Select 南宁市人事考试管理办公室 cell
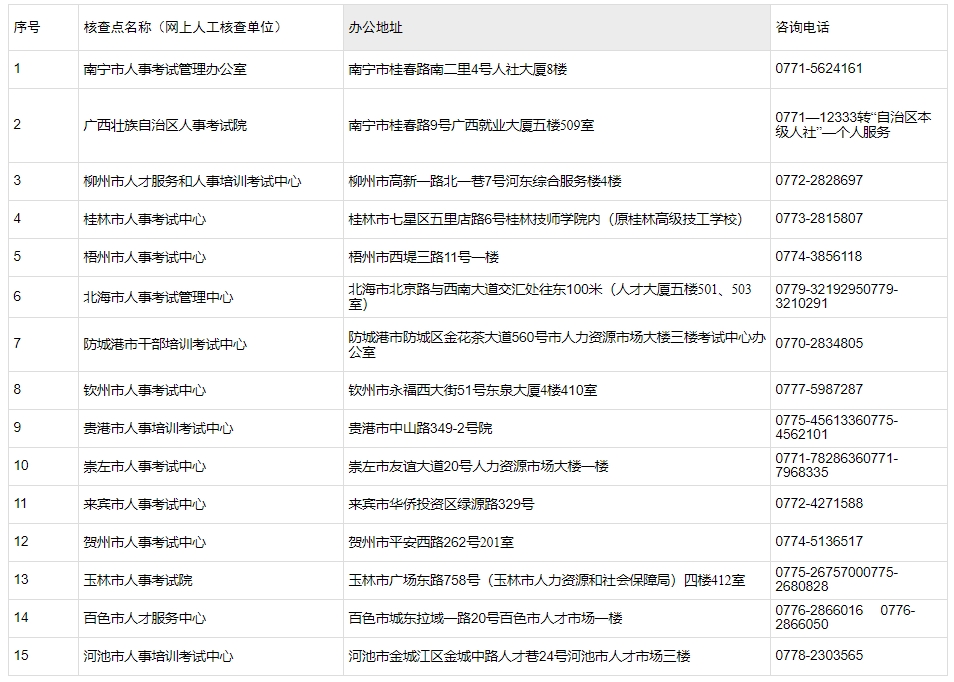954x682 pixels. [x=165, y=69]
